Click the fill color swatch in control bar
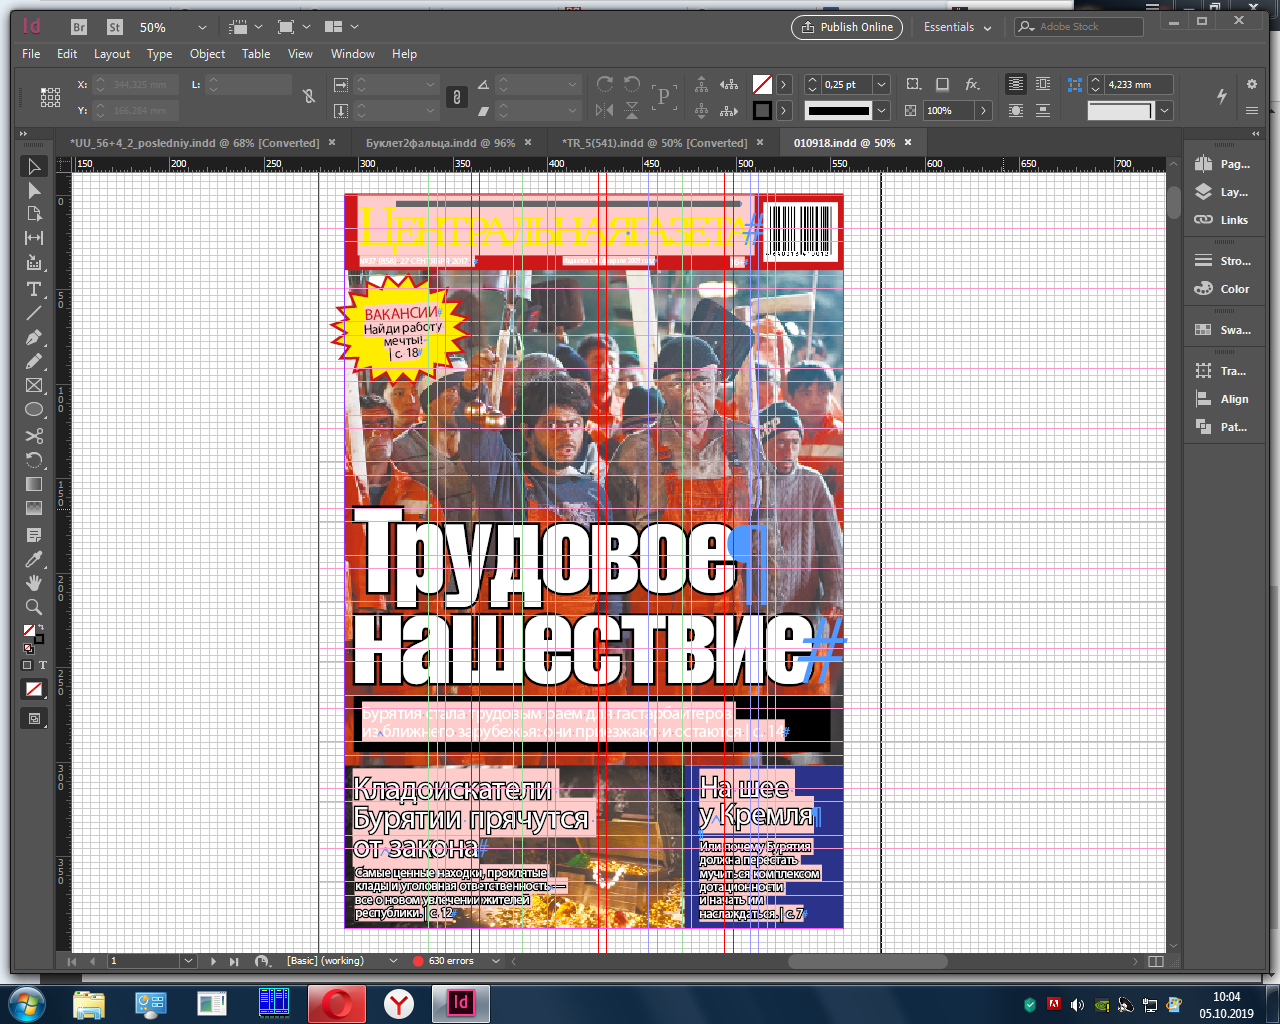Viewport: 1280px width, 1024px height. click(x=763, y=85)
